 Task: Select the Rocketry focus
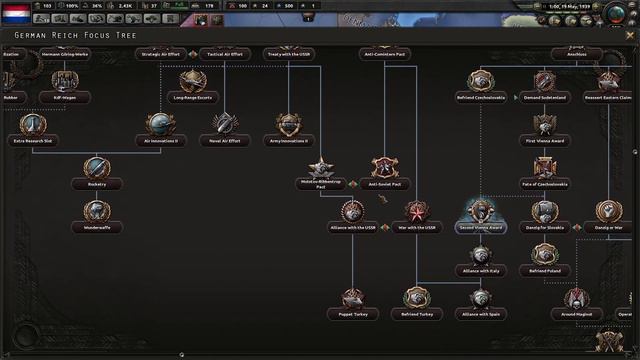(x=97, y=173)
